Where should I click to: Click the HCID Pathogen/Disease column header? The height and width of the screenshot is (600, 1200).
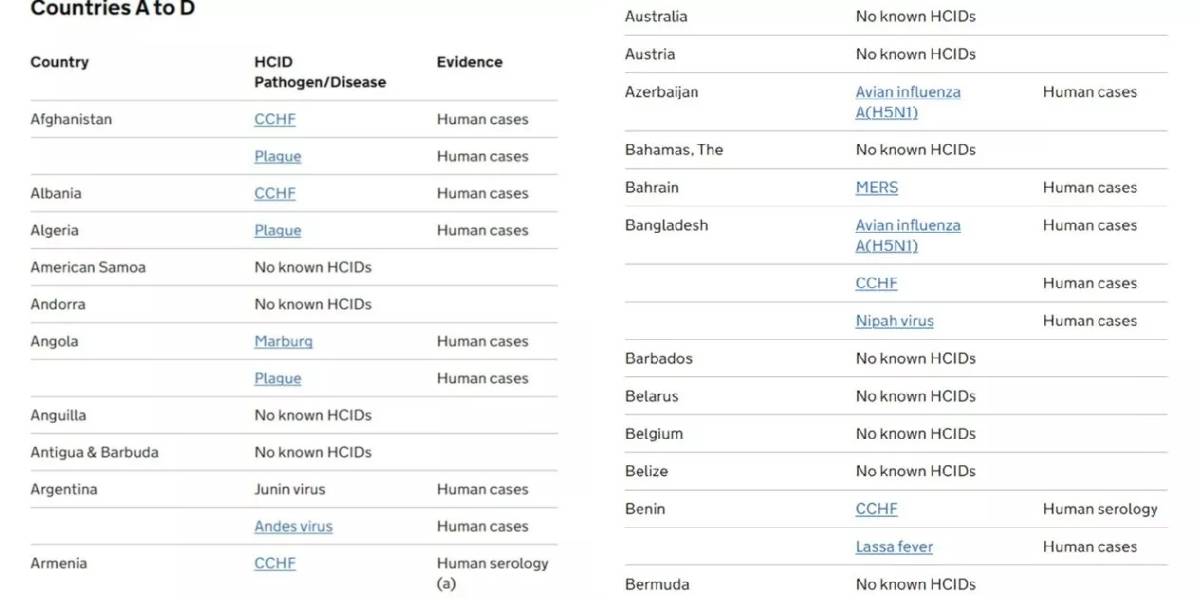(320, 72)
